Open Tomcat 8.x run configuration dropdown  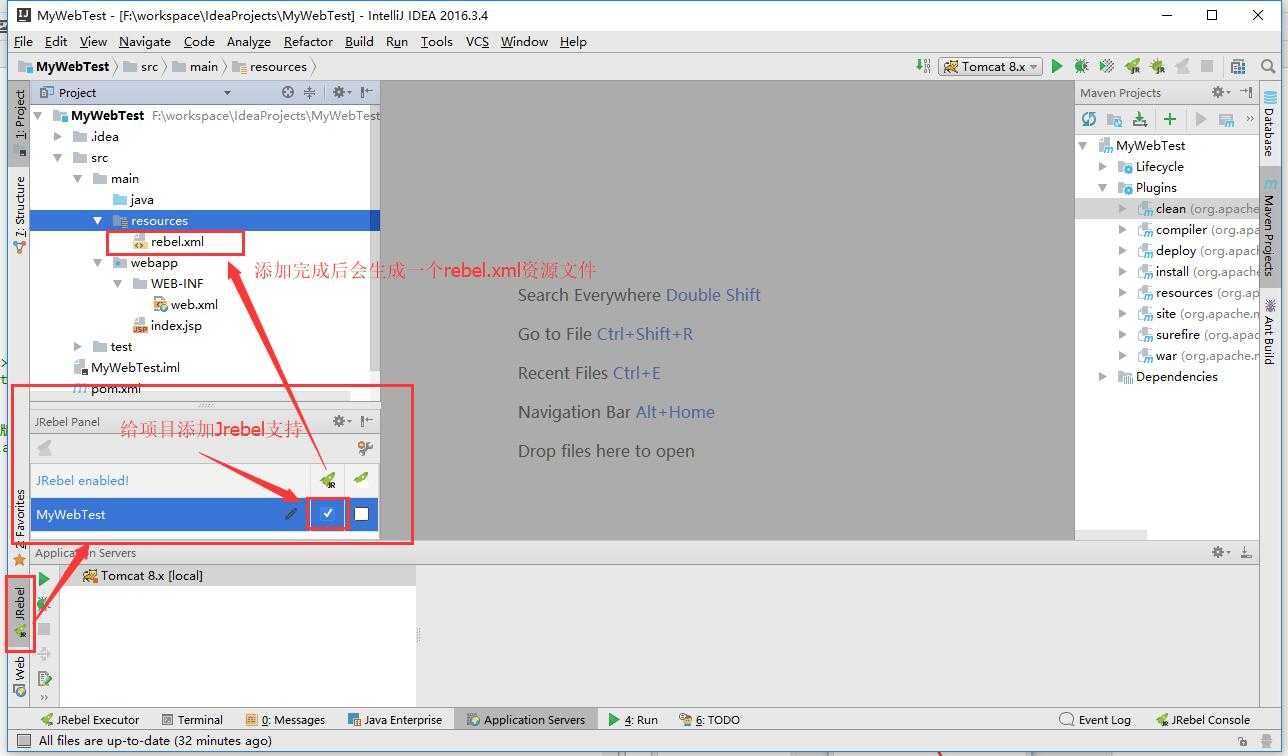click(x=990, y=66)
